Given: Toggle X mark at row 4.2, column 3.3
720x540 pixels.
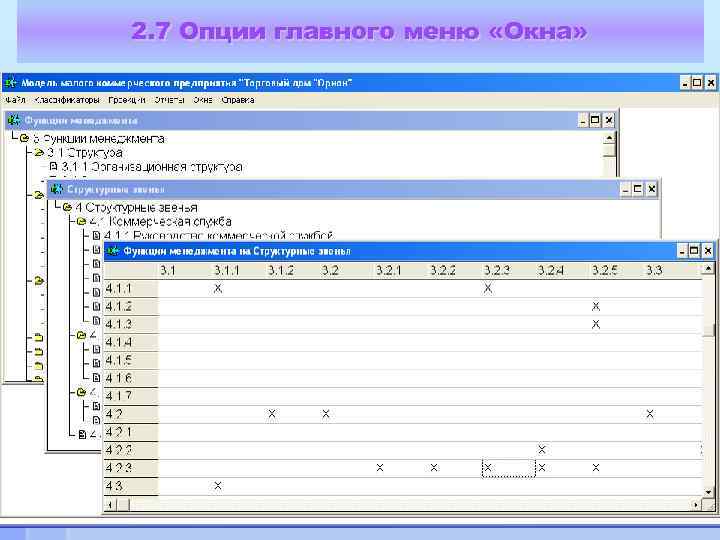Looking at the screenshot, I should click(x=650, y=414).
